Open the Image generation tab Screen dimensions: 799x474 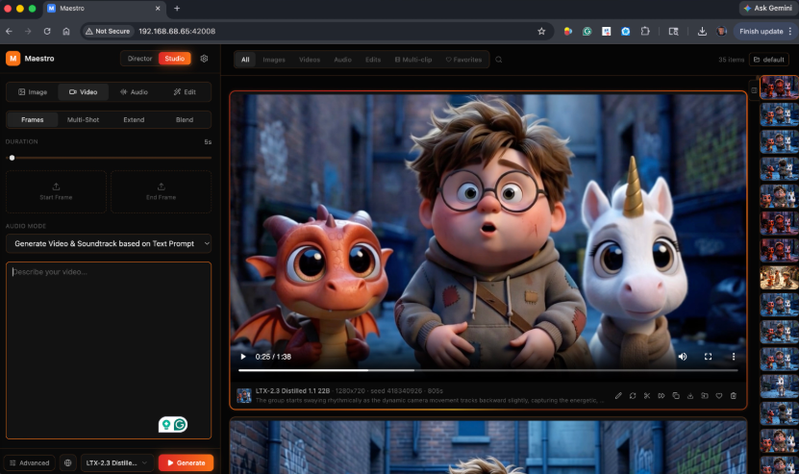coord(33,92)
